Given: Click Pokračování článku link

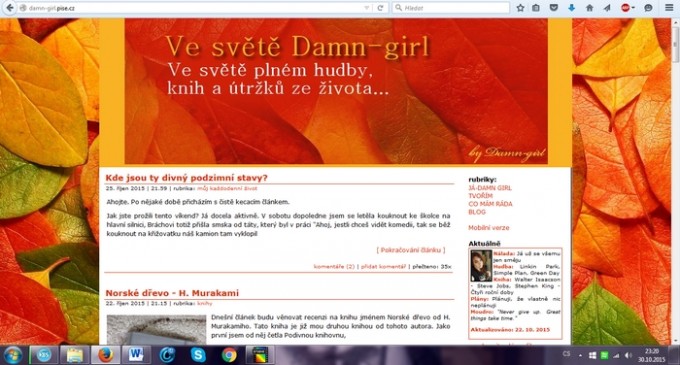Looking at the screenshot, I should point(411,250).
